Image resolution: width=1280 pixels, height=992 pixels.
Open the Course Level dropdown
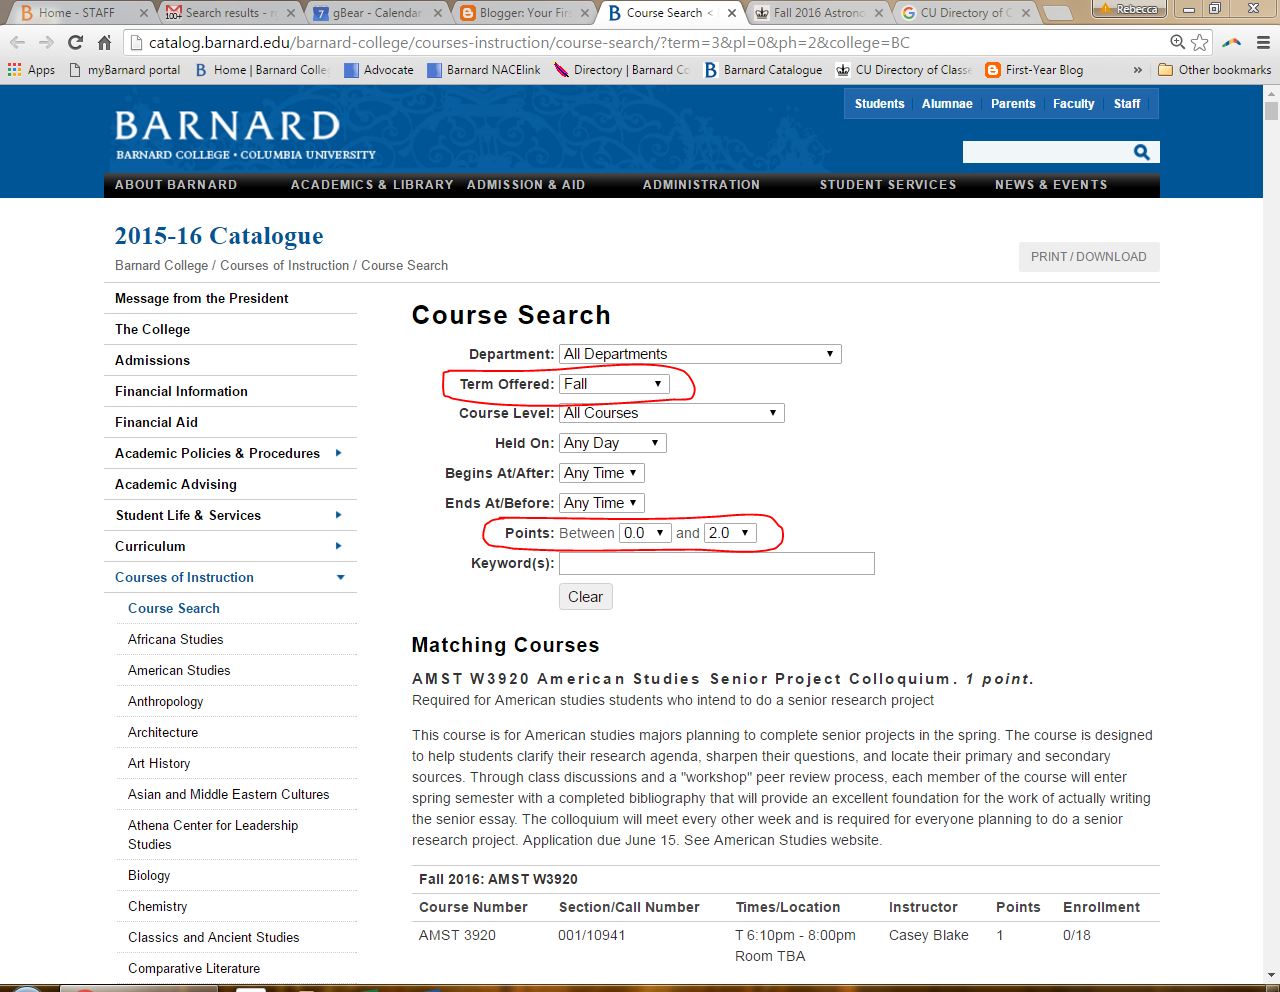[672, 413]
